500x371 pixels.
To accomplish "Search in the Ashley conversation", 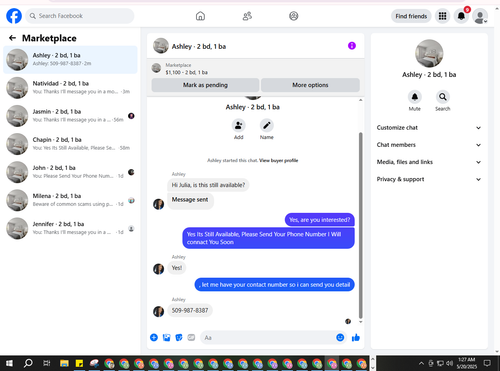I will click(x=443, y=97).
